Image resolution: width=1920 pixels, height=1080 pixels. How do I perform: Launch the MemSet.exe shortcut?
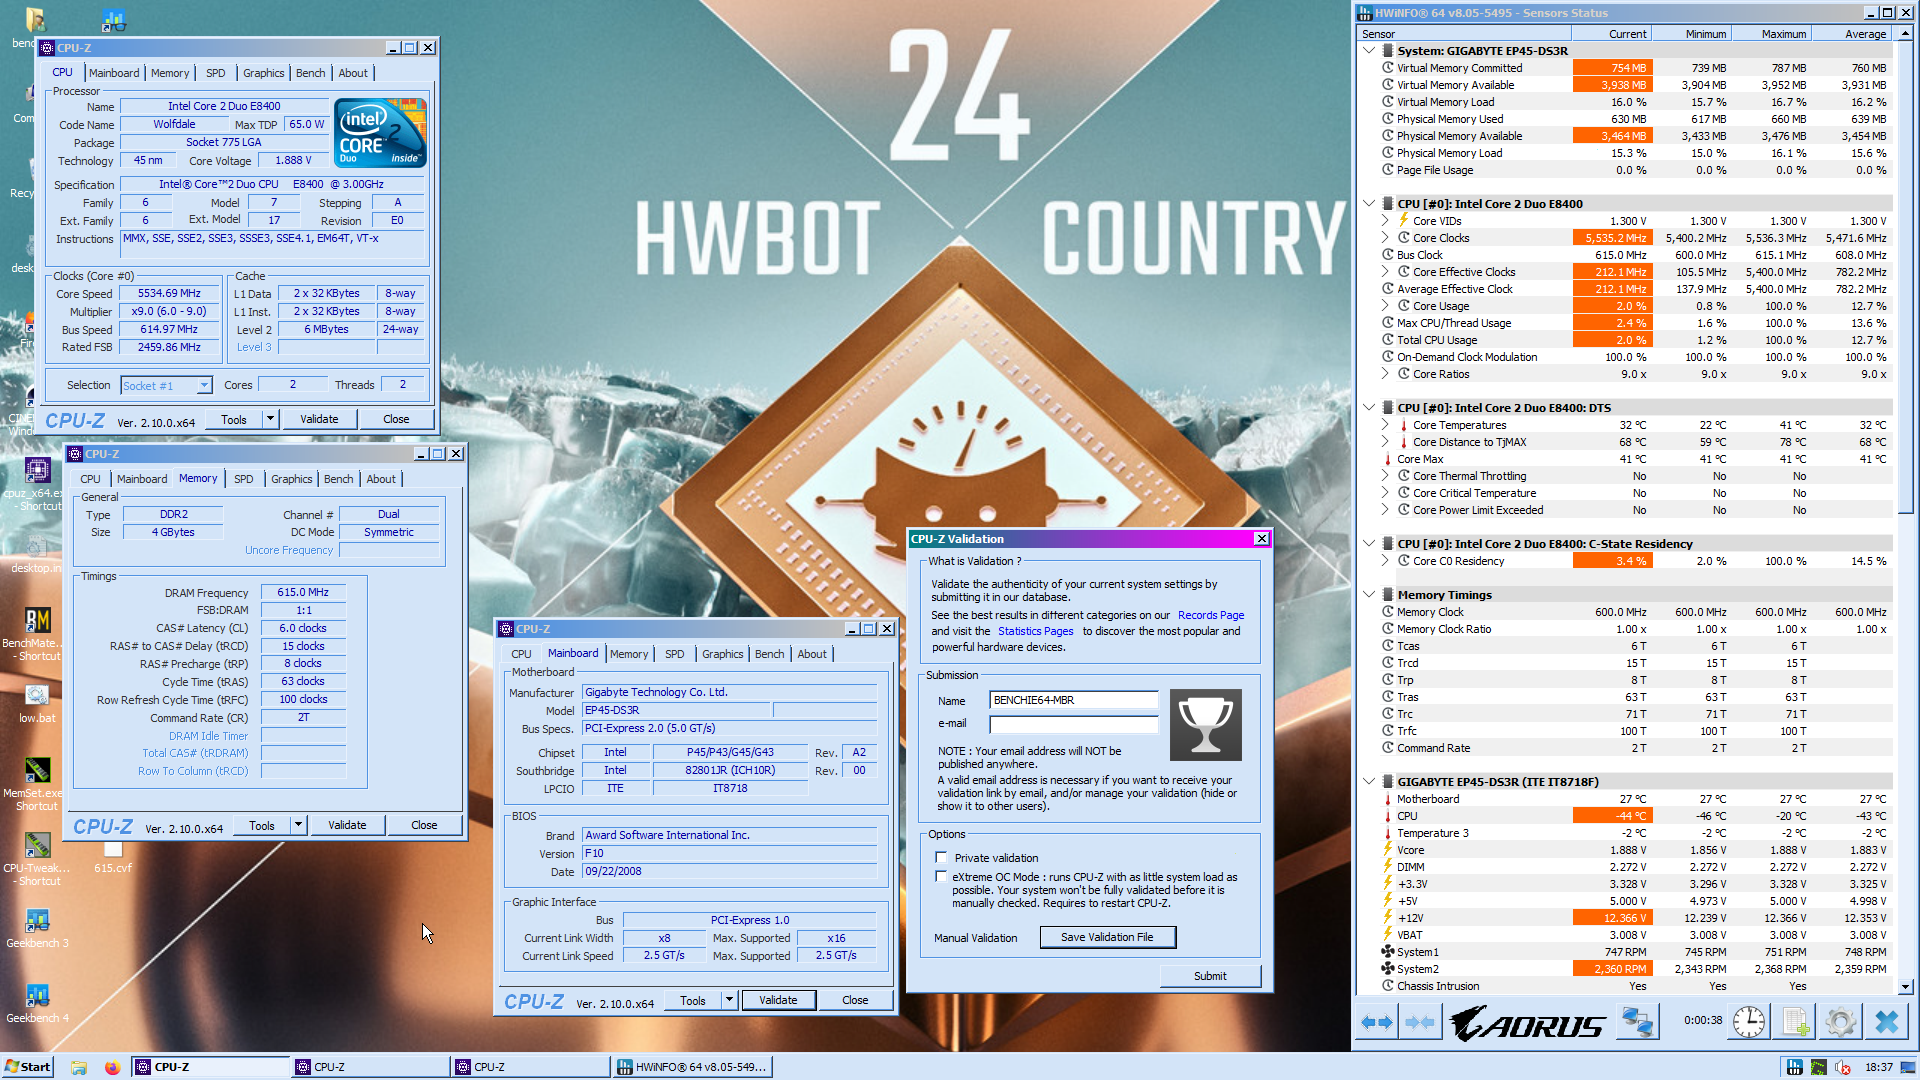point(37,771)
